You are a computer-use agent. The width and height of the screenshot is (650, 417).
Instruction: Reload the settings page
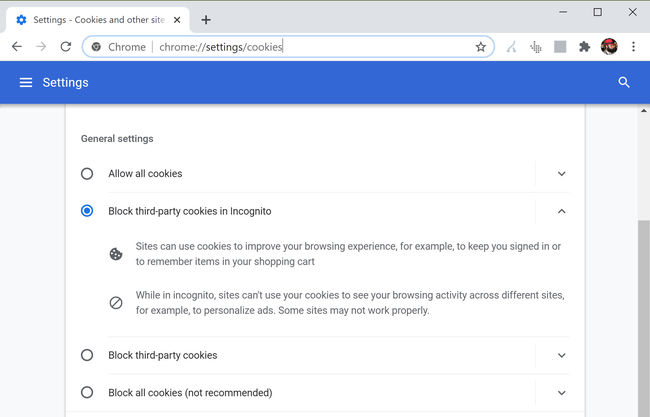[x=65, y=46]
